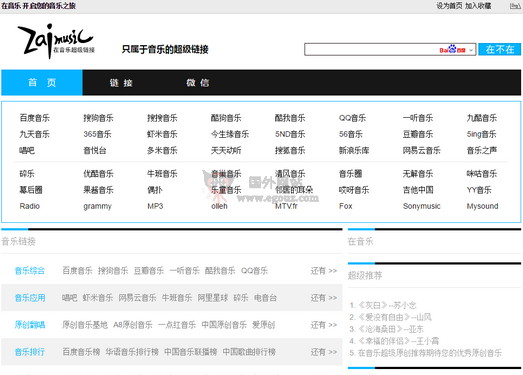Open 华语音乐排行榜 link

click(132, 352)
